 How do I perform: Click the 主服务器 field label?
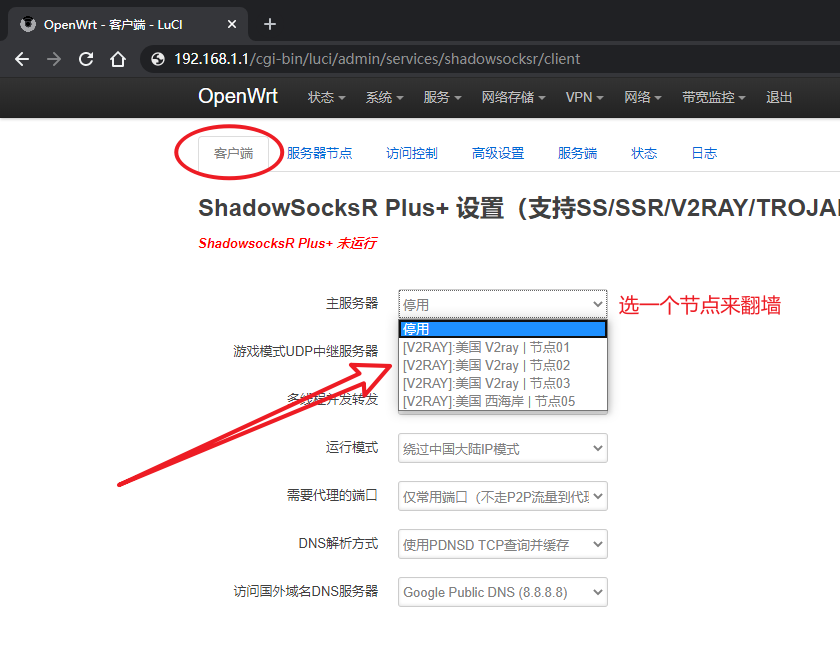352,303
